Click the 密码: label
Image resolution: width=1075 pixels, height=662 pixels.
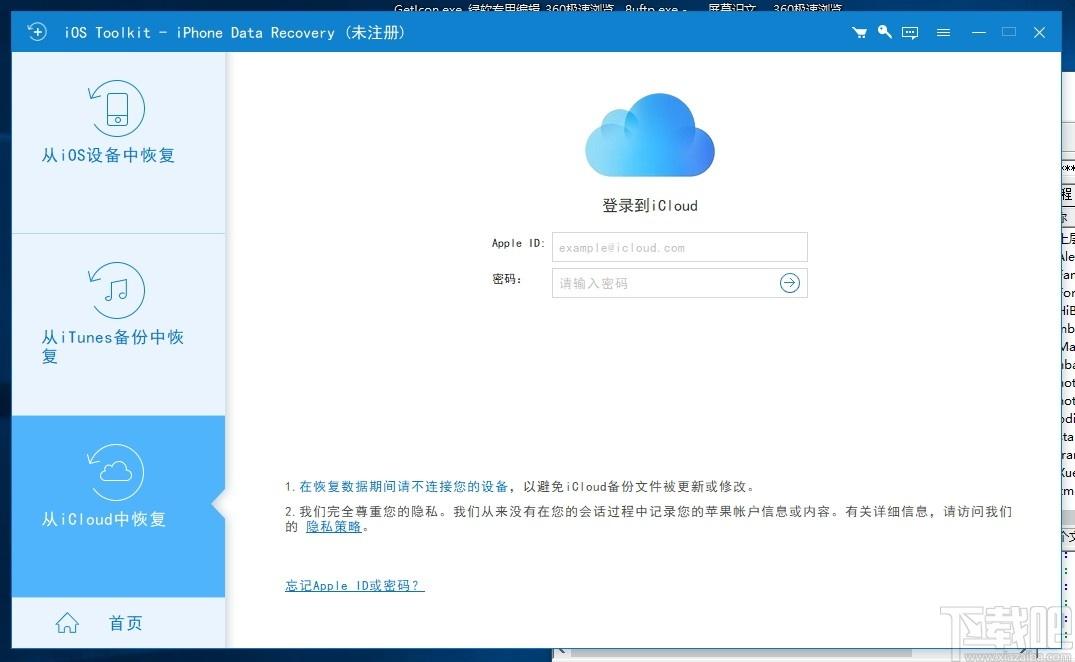point(507,279)
